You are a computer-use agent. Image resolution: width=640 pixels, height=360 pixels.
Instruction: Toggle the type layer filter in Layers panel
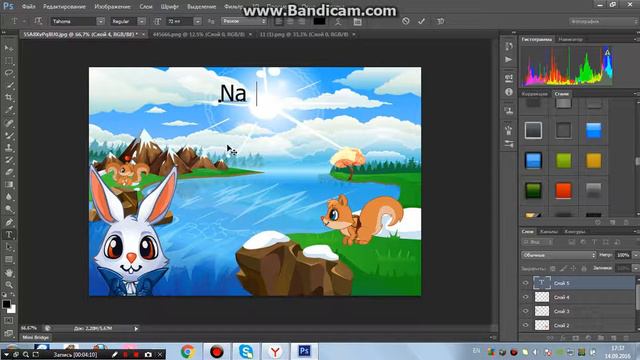594,242
